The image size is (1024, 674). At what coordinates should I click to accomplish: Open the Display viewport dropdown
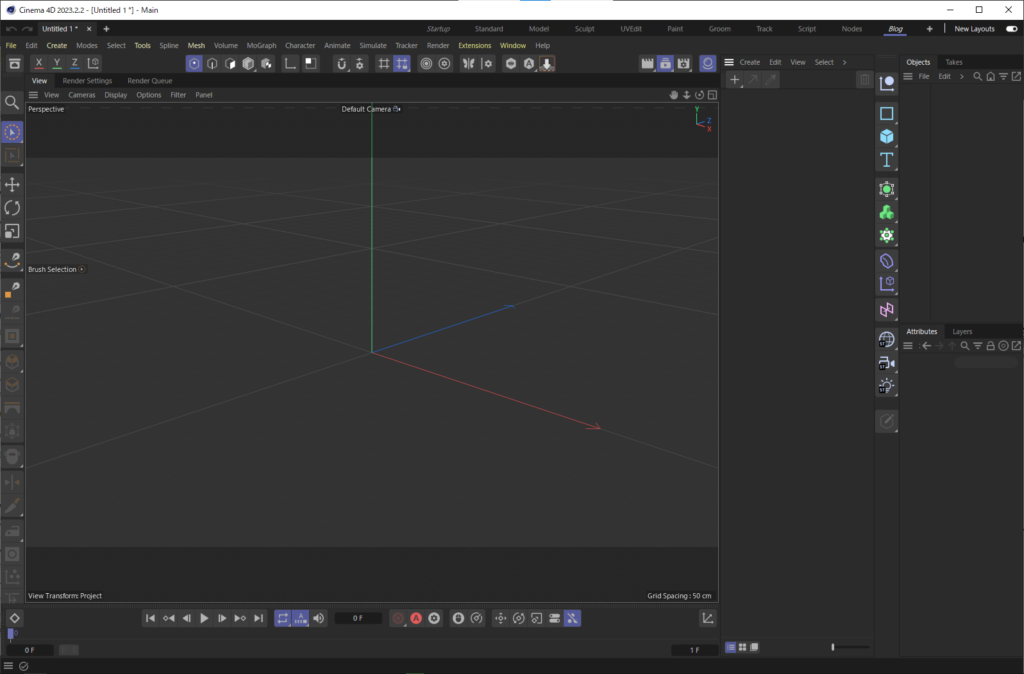[115, 94]
